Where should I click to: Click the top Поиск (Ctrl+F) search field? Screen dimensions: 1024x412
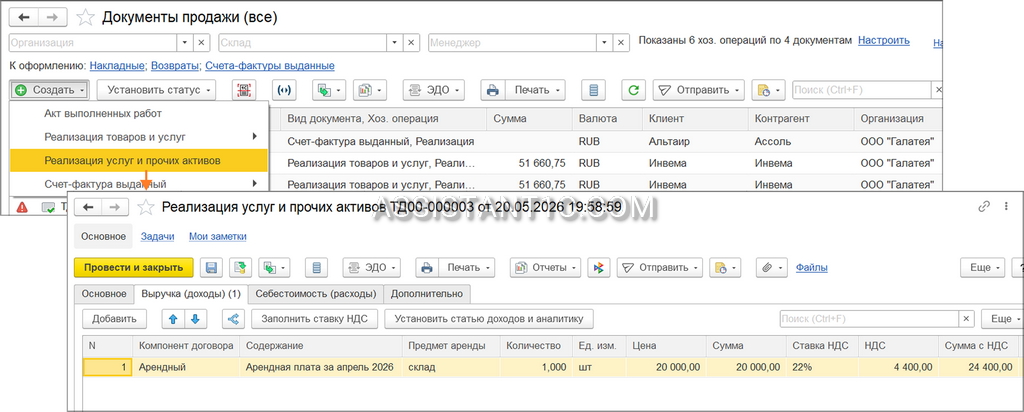[862, 90]
